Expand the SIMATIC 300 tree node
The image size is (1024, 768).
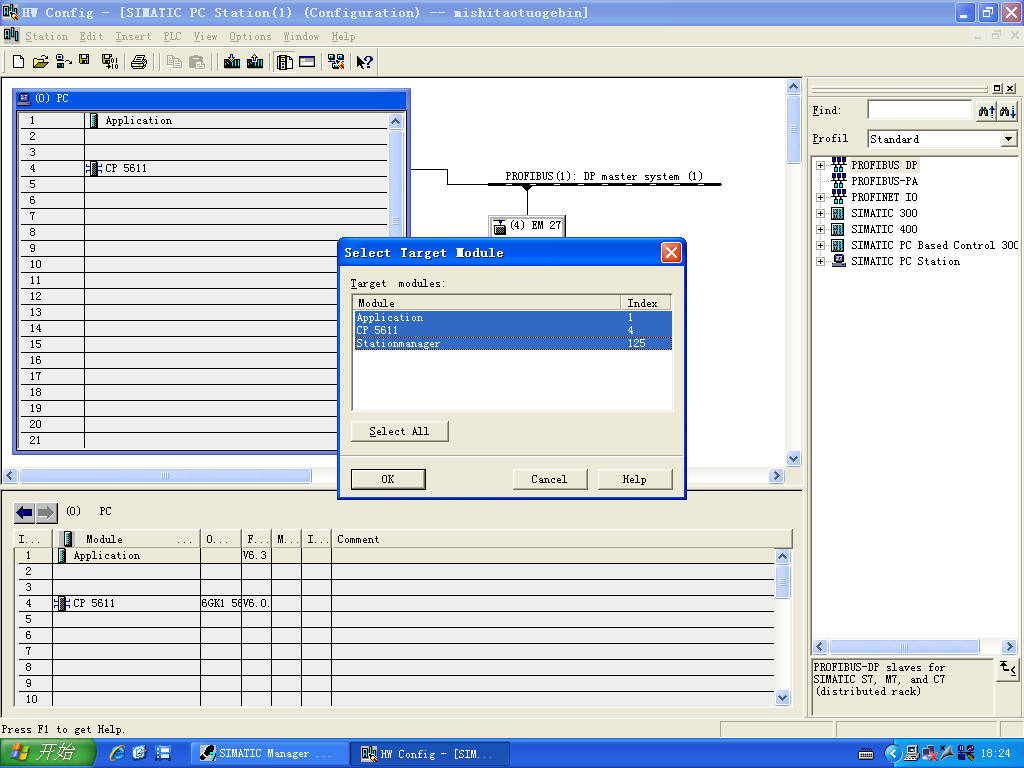[x=820, y=213]
